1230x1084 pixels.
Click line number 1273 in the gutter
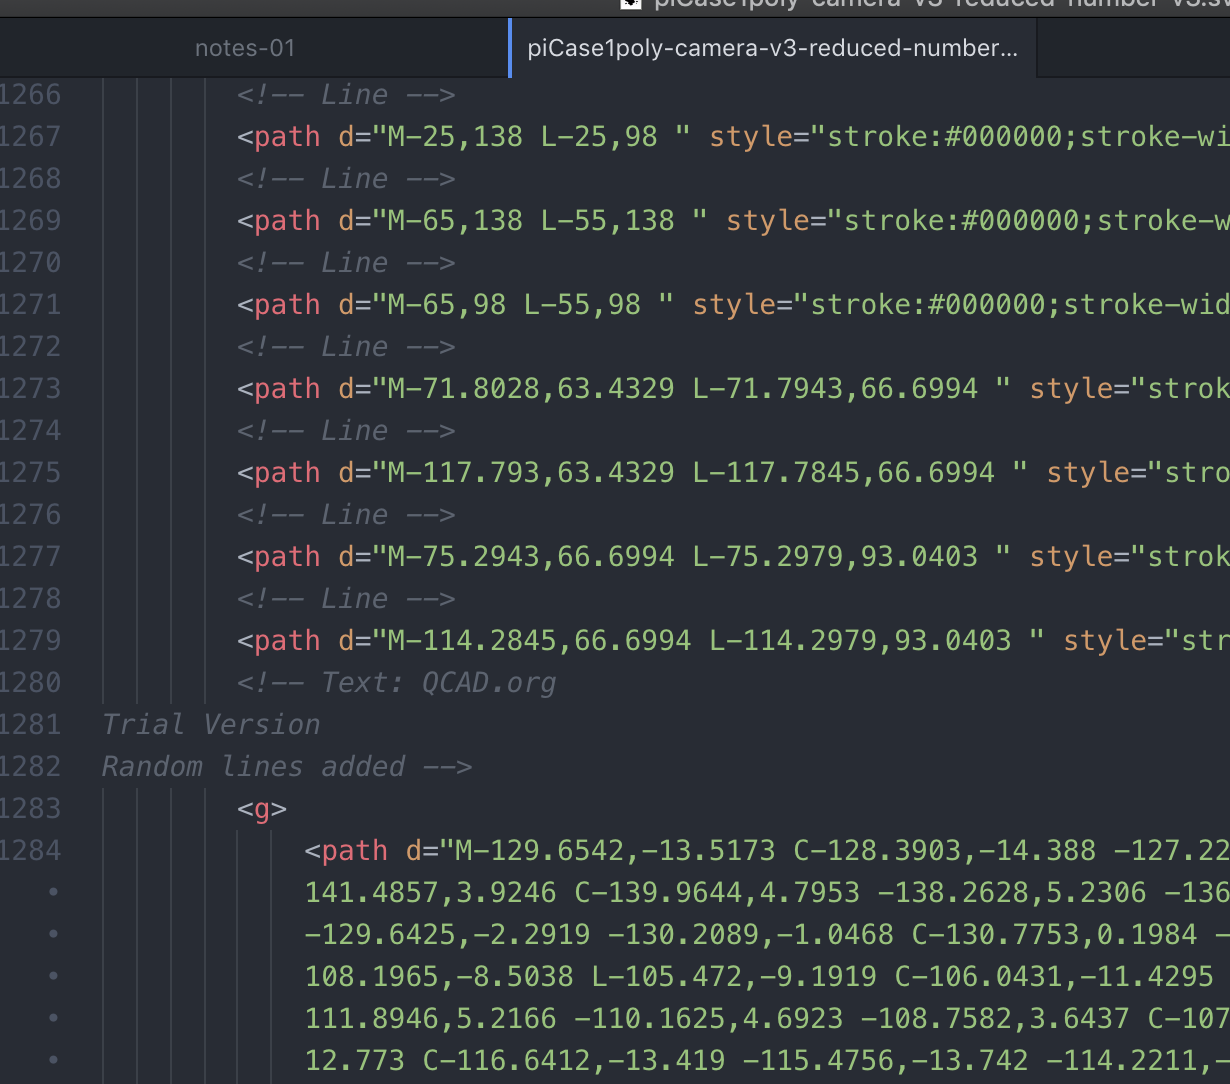[x=30, y=389]
